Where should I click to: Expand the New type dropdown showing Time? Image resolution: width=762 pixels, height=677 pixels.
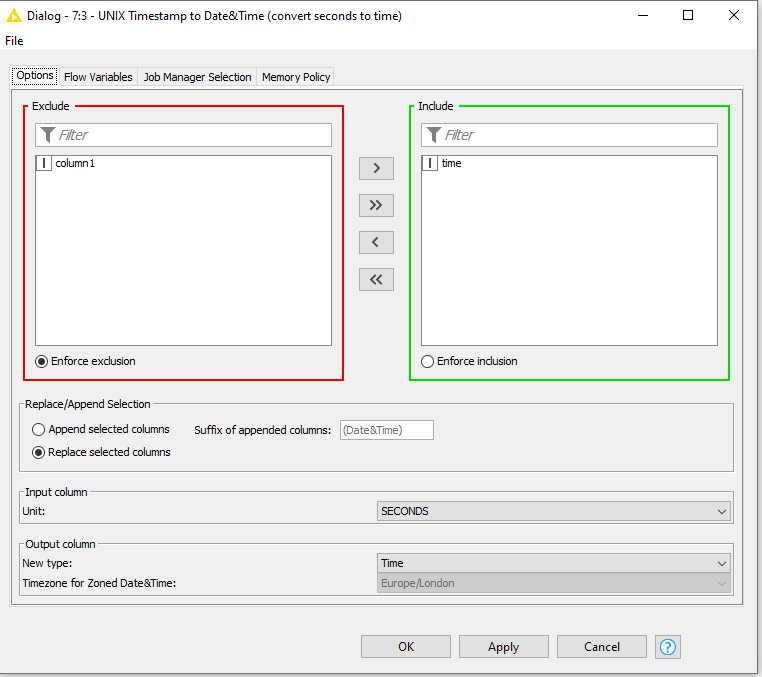[553, 564]
